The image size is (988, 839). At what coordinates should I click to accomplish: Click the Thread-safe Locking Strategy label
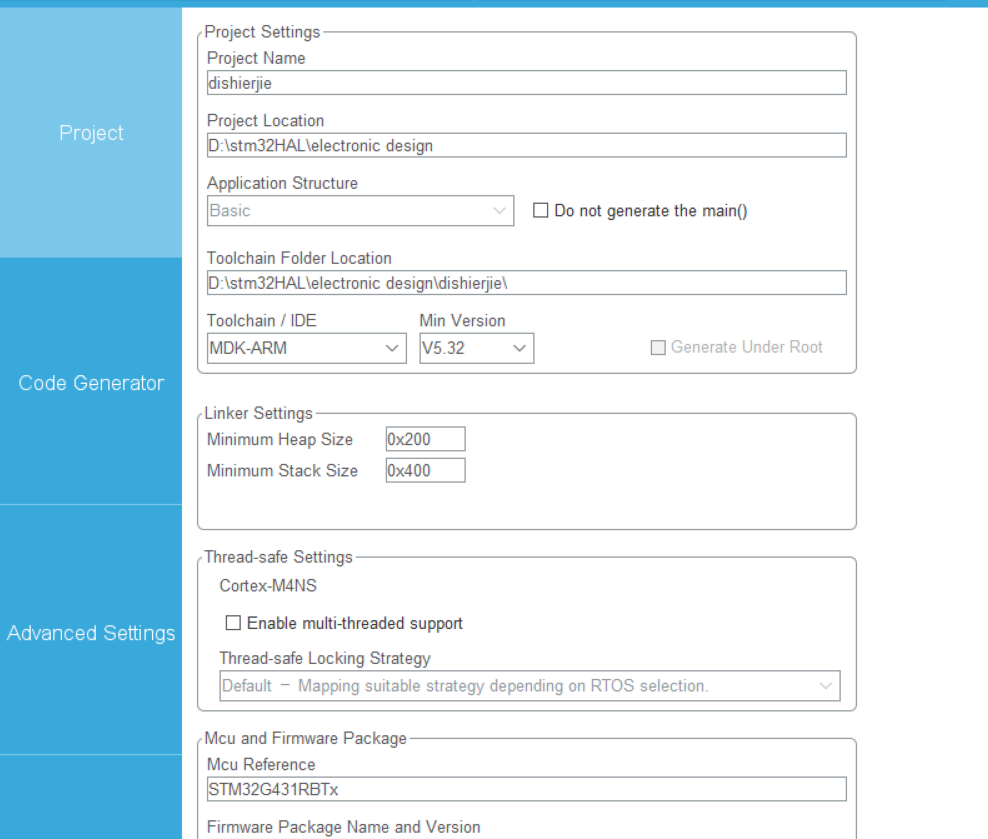325,658
